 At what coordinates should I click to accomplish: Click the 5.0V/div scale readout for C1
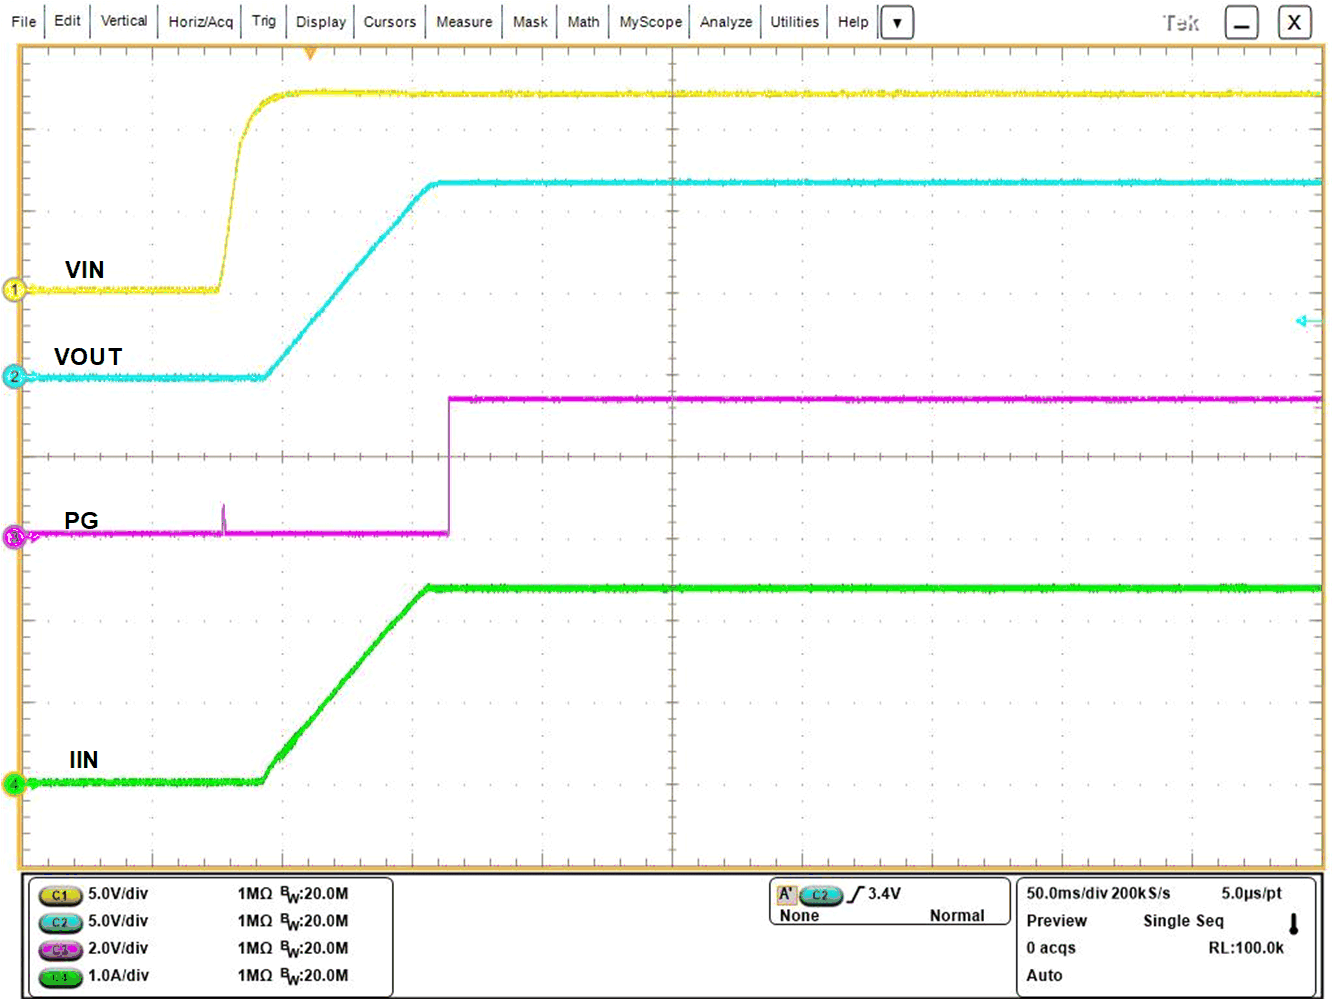click(x=120, y=891)
